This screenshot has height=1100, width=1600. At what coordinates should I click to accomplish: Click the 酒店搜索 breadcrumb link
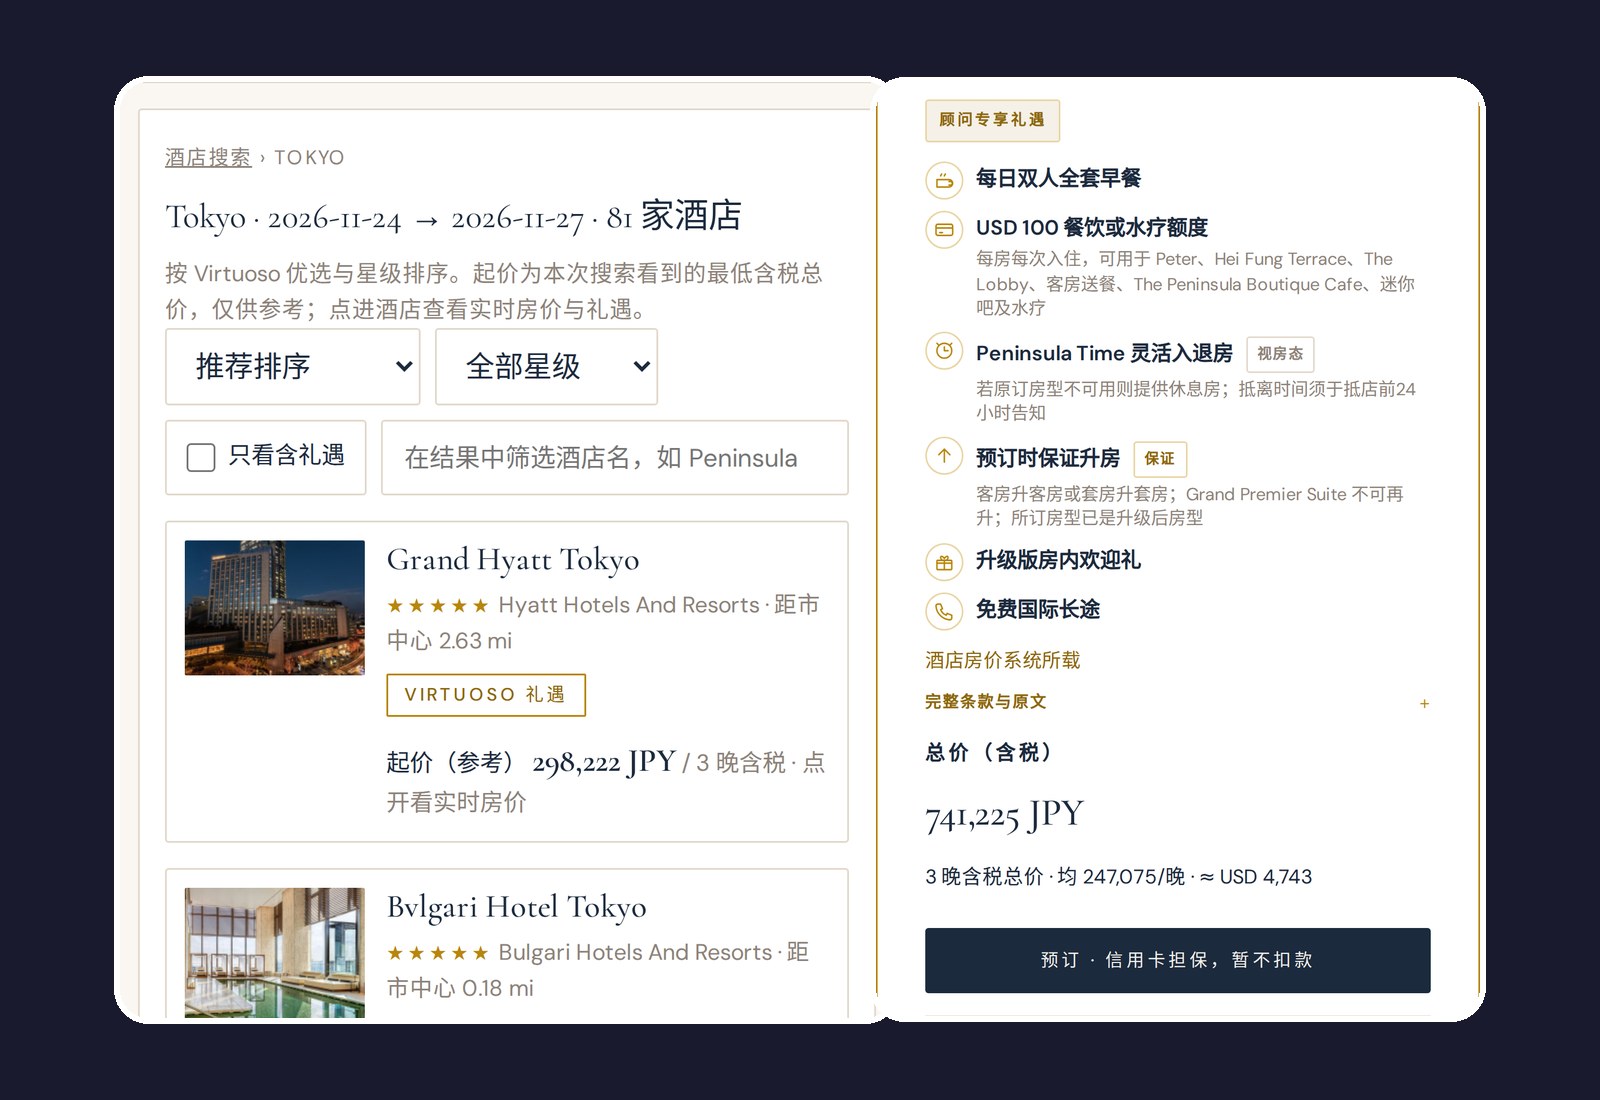[208, 157]
